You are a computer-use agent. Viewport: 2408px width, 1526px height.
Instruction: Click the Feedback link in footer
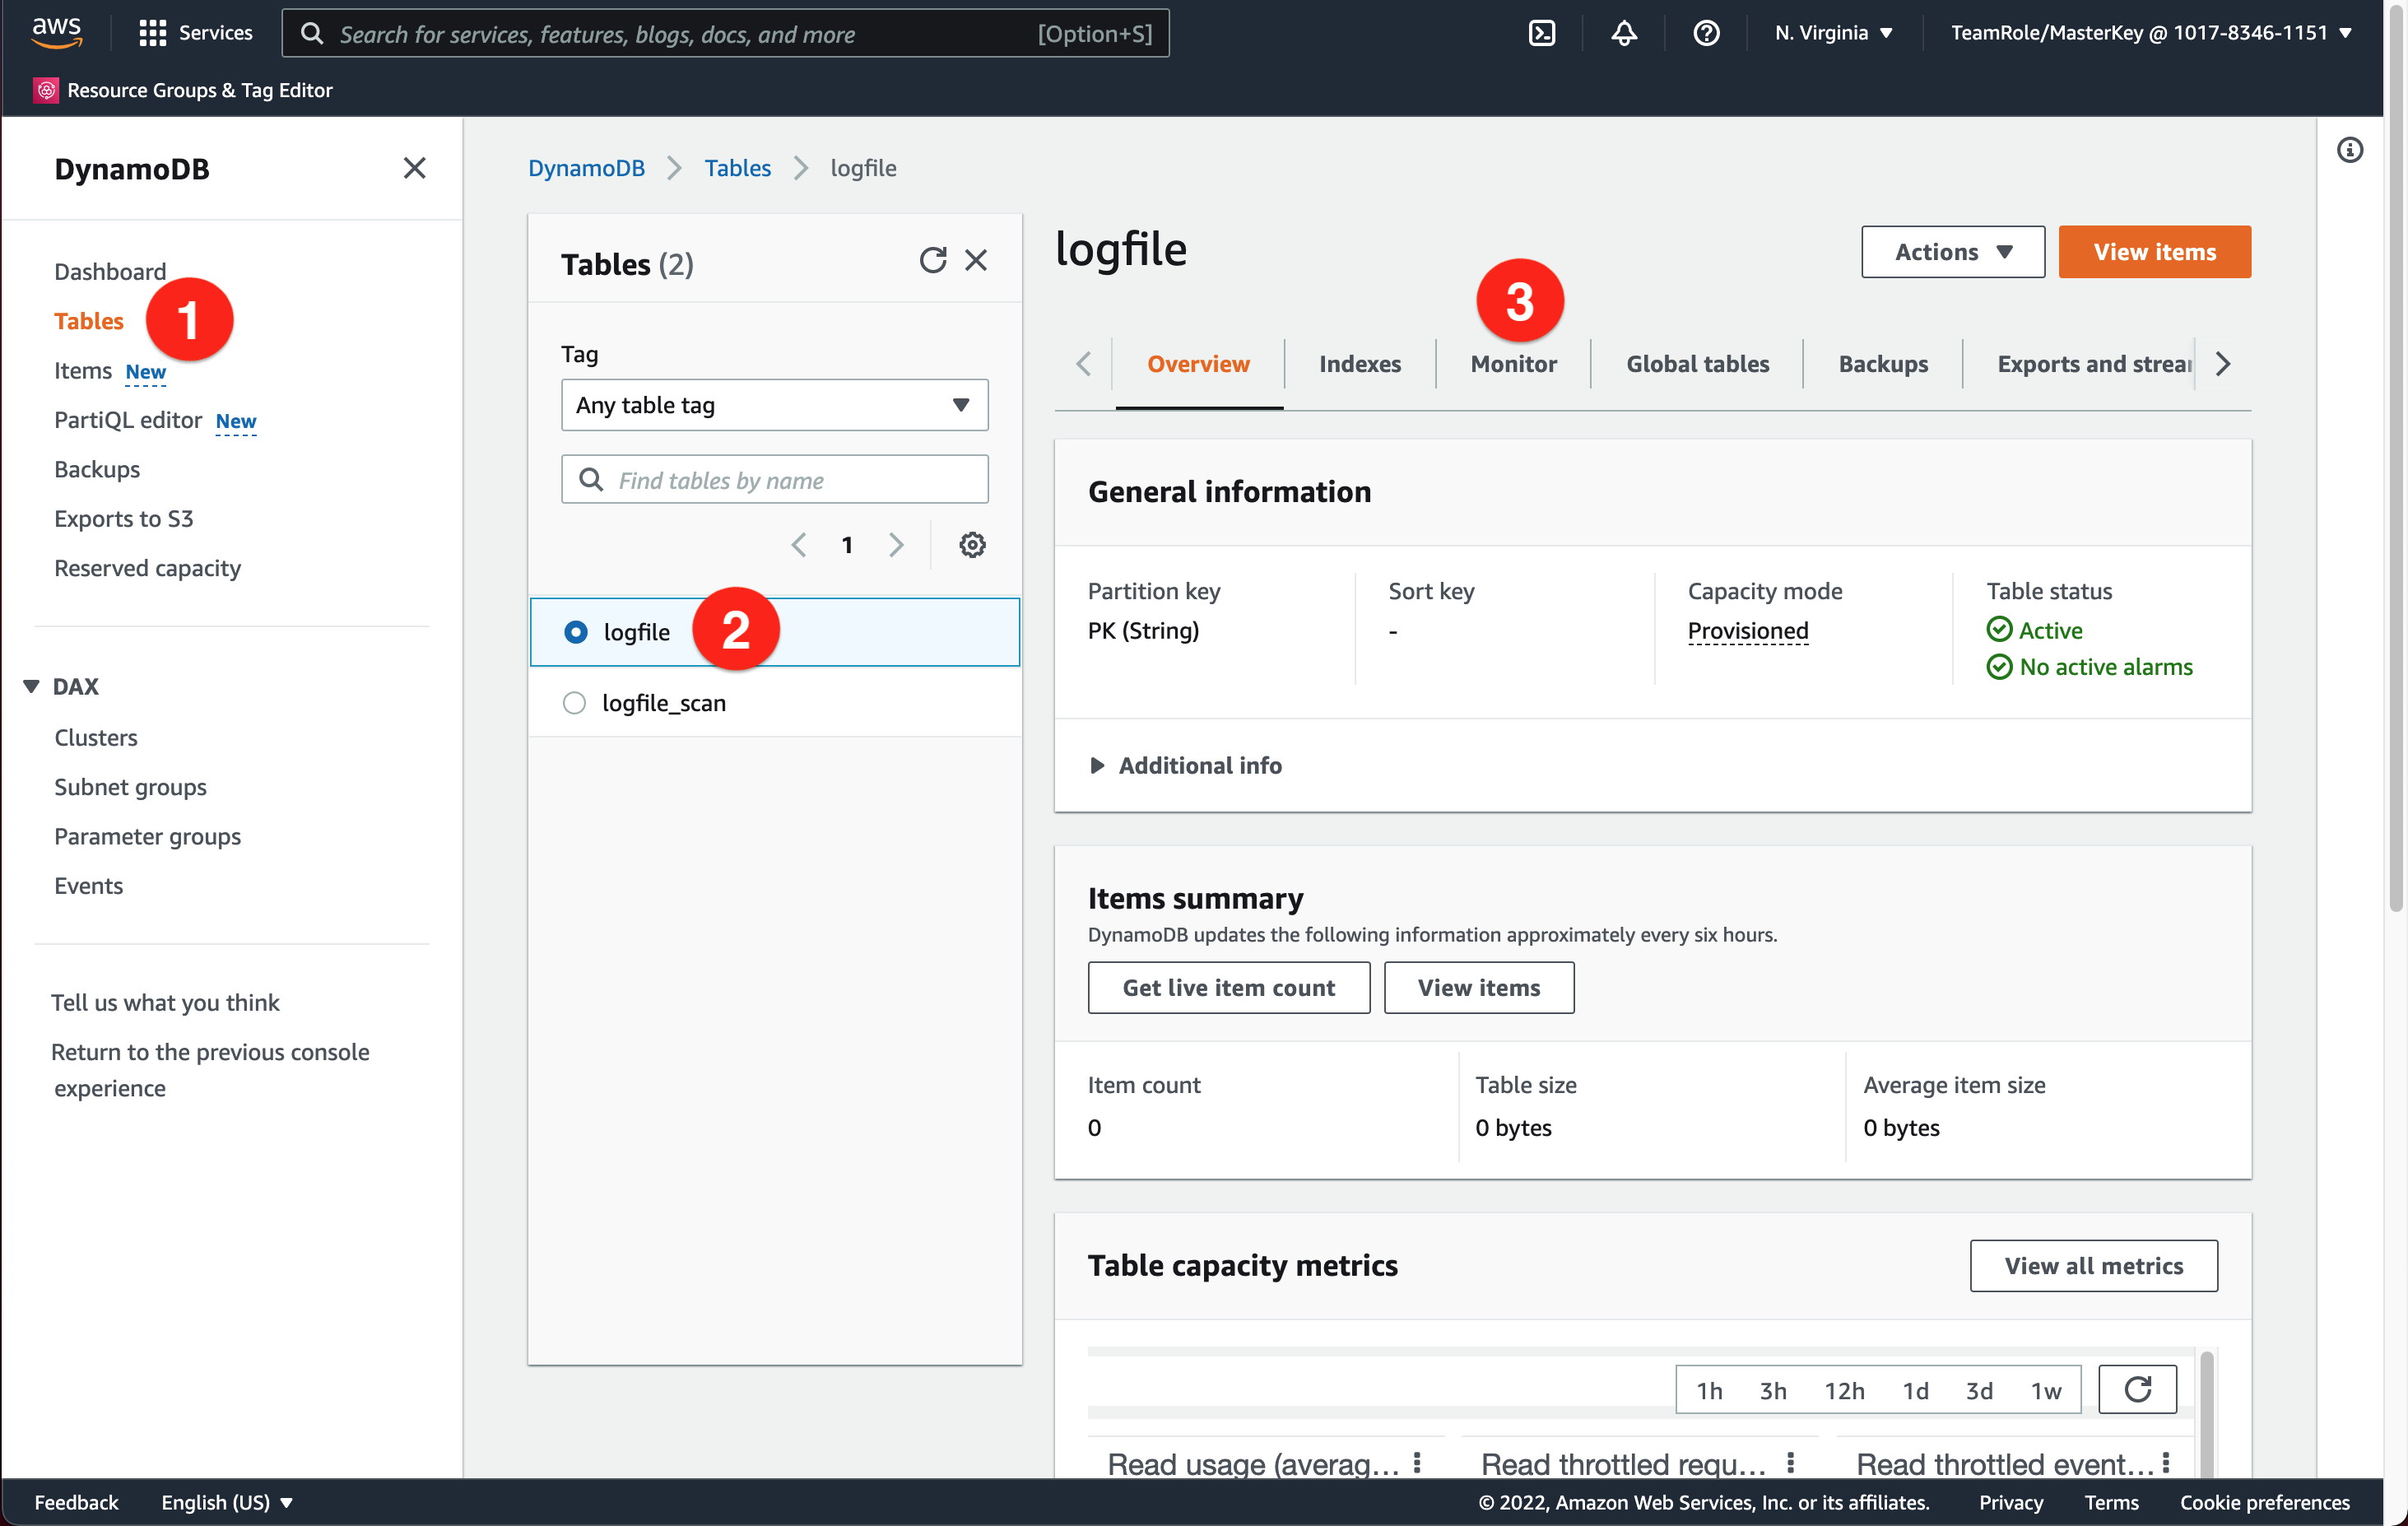[x=76, y=1502]
